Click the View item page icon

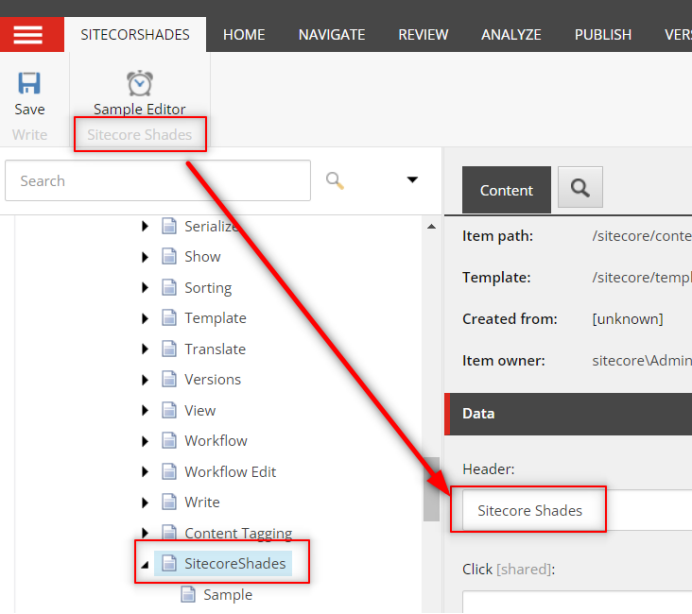pyautogui.click(x=169, y=410)
